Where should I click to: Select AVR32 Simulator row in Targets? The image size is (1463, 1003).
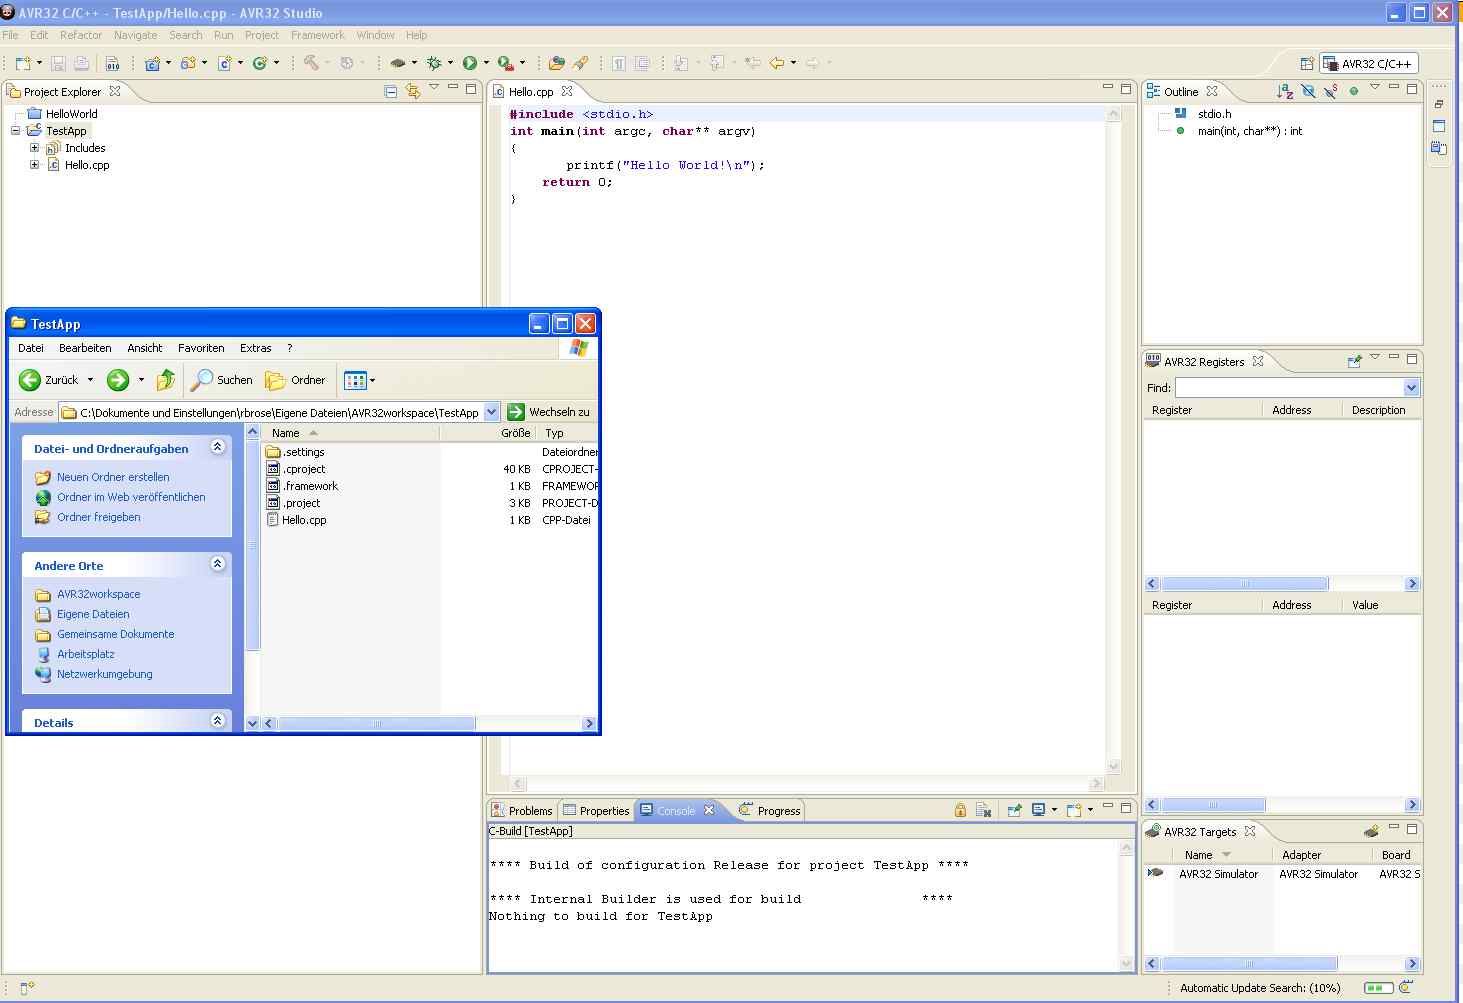click(1283, 874)
